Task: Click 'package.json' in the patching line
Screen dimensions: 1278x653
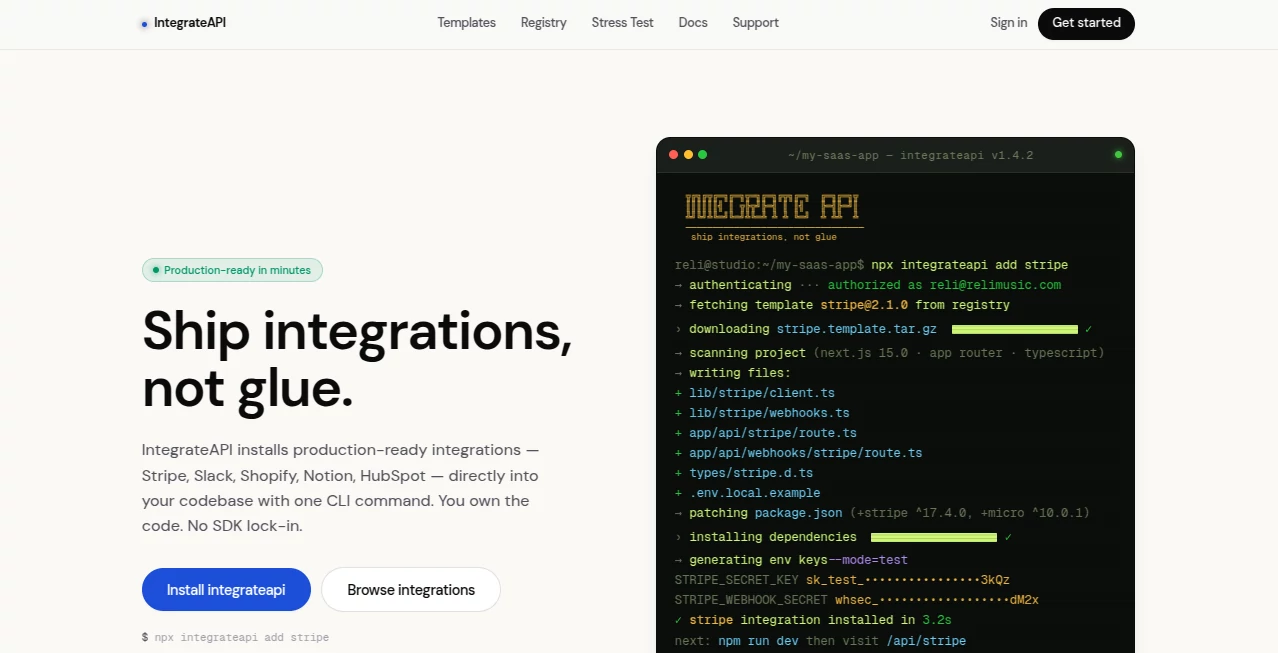Action: click(799, 513)
